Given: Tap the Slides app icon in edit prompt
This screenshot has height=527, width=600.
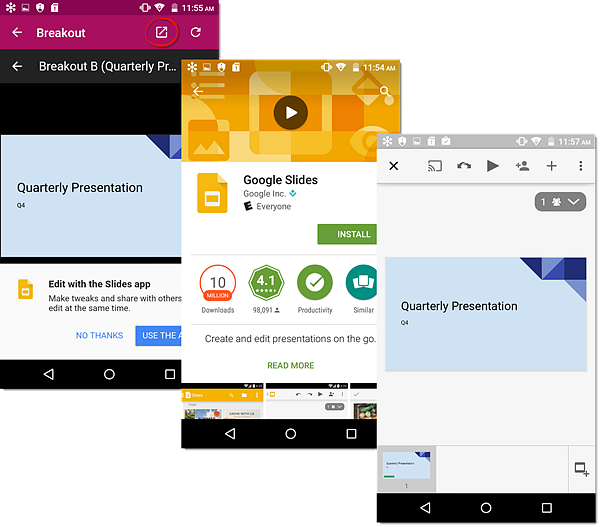Looking at the screenshot, I should [x=26, y=289].
